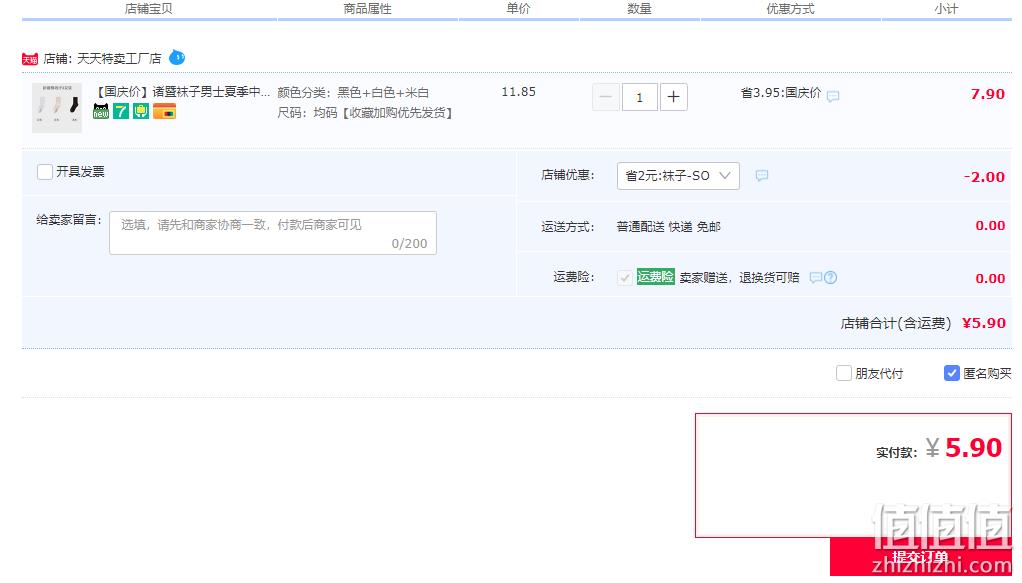Screen dimensions: 1022x583
Task: Increase quantity with the plus button
Action: 673,97
